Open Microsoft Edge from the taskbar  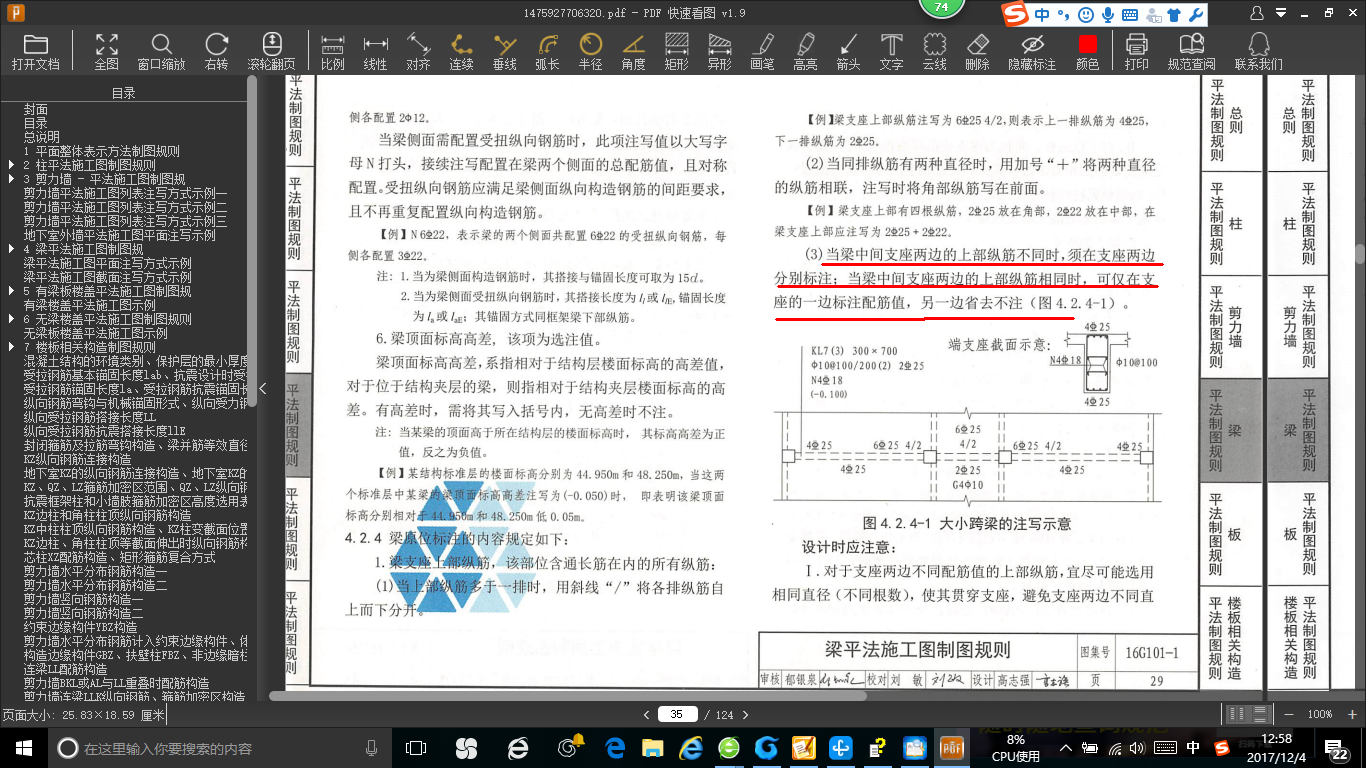[615, 748]
